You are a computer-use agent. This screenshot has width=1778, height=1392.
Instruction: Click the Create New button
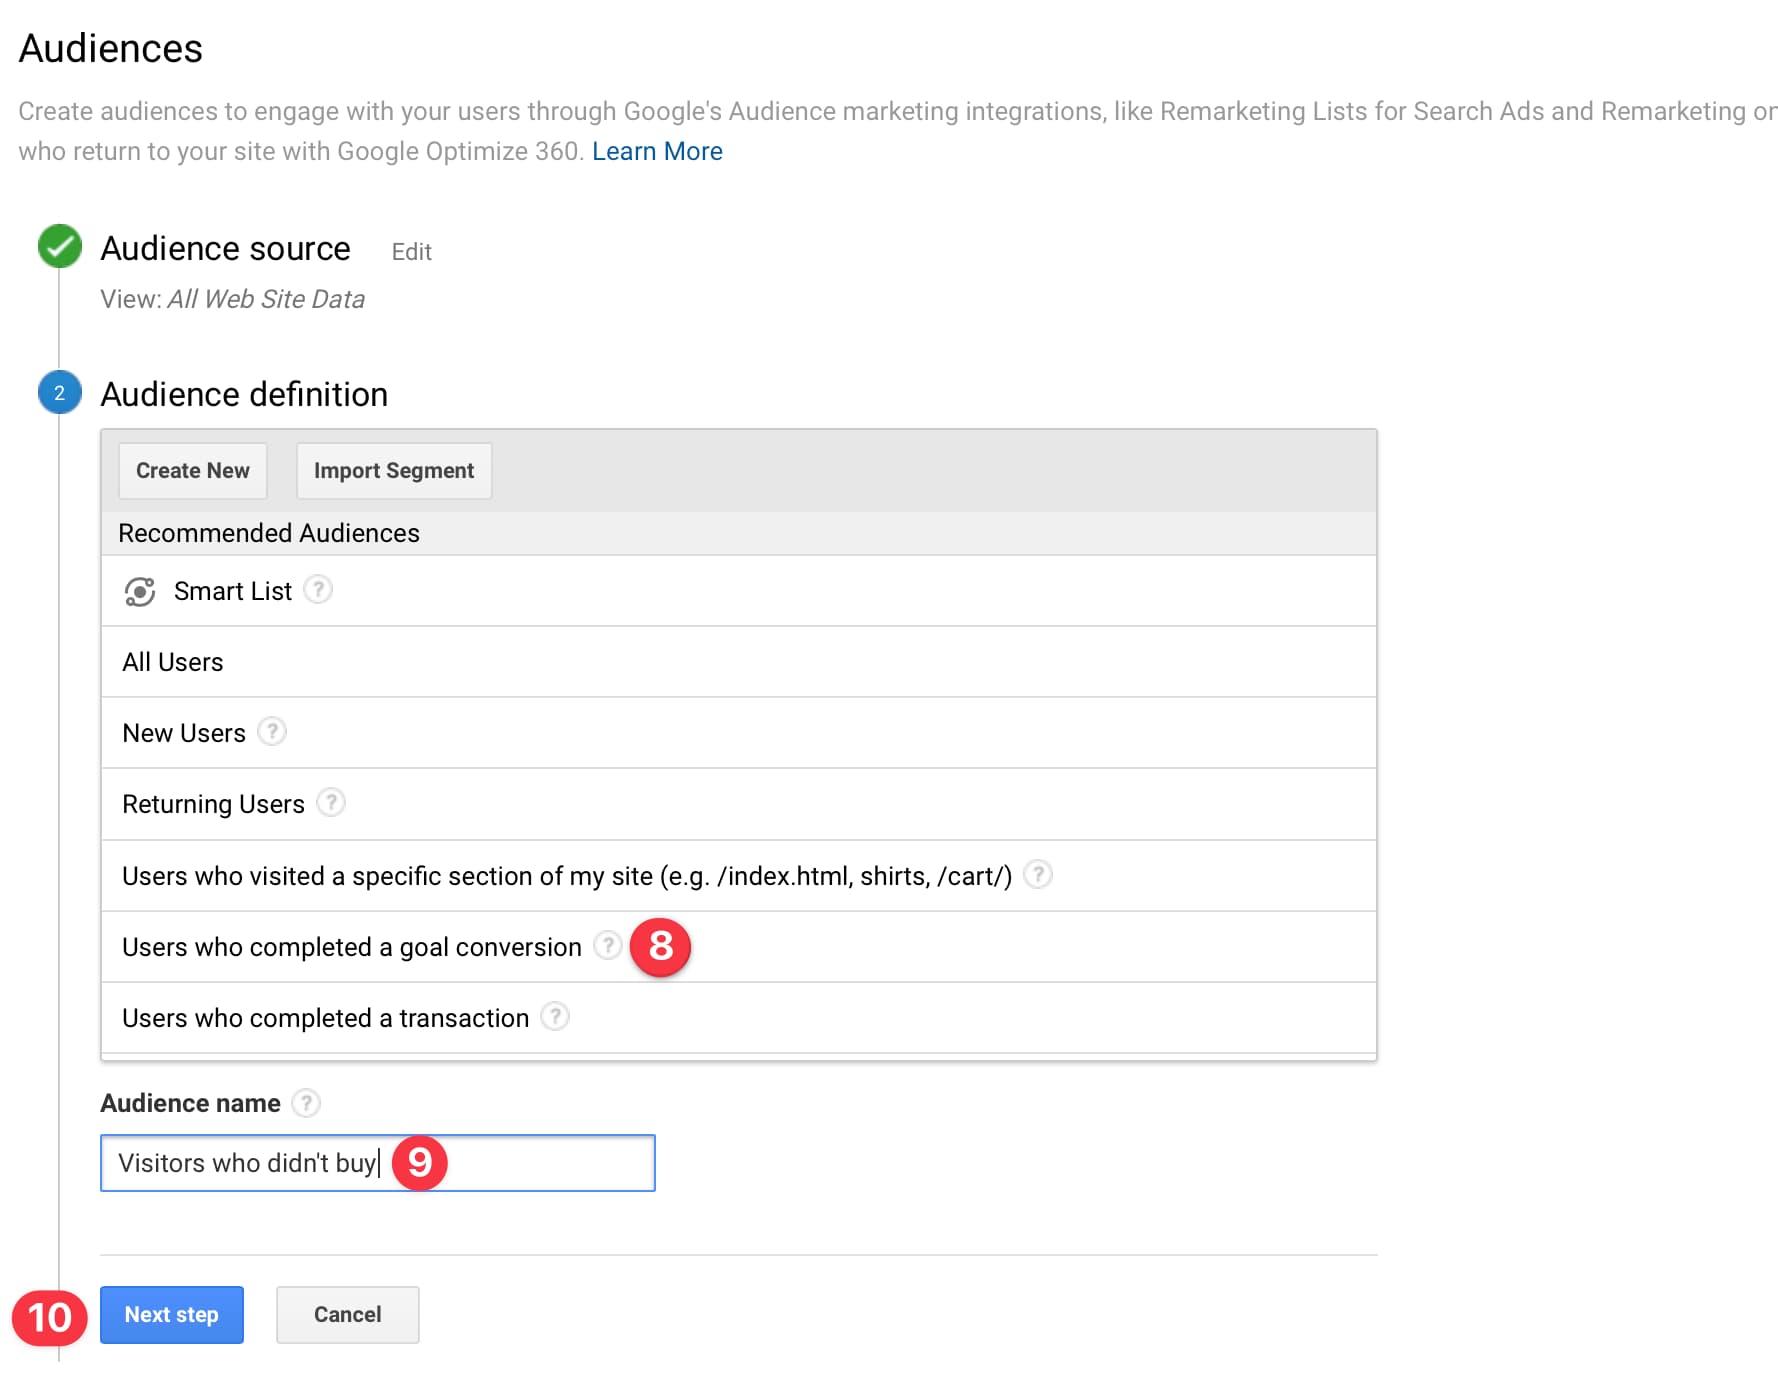193,471
